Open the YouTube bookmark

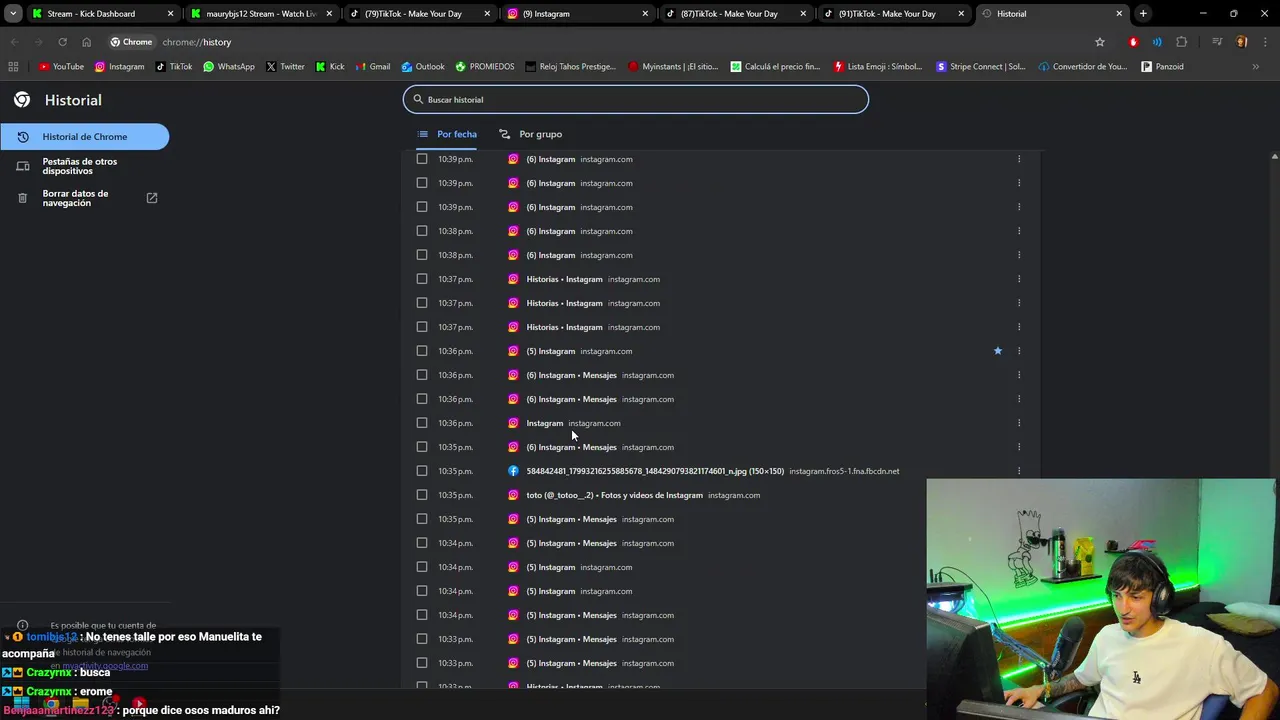[x=61, y=67]
